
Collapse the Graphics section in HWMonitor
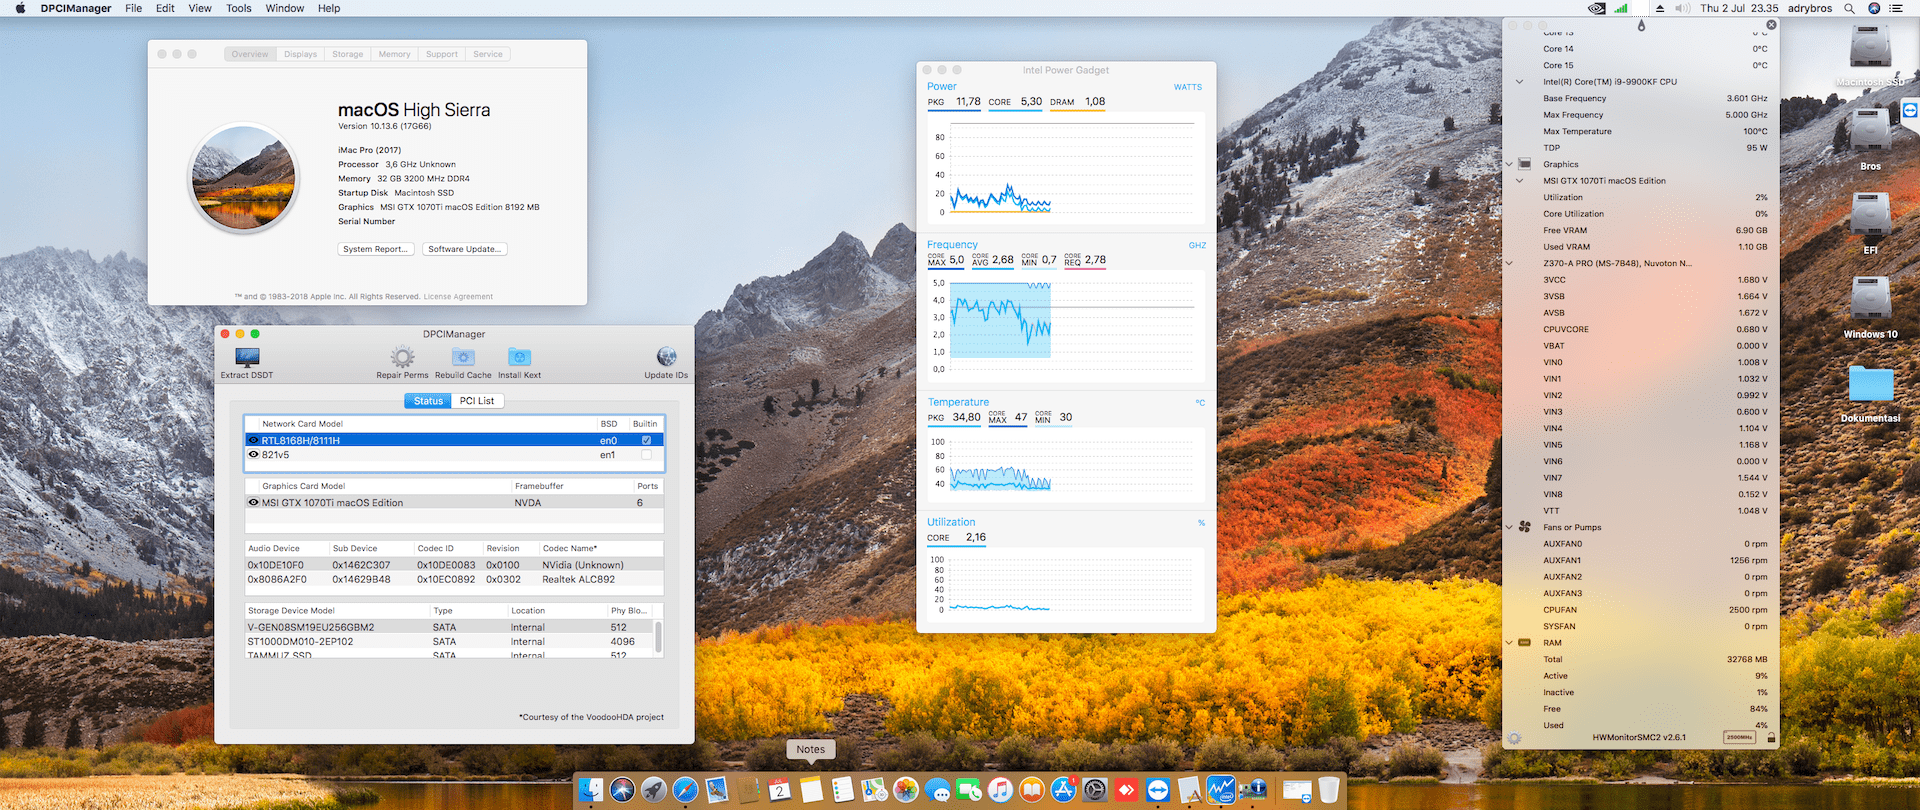point(1509,164)
